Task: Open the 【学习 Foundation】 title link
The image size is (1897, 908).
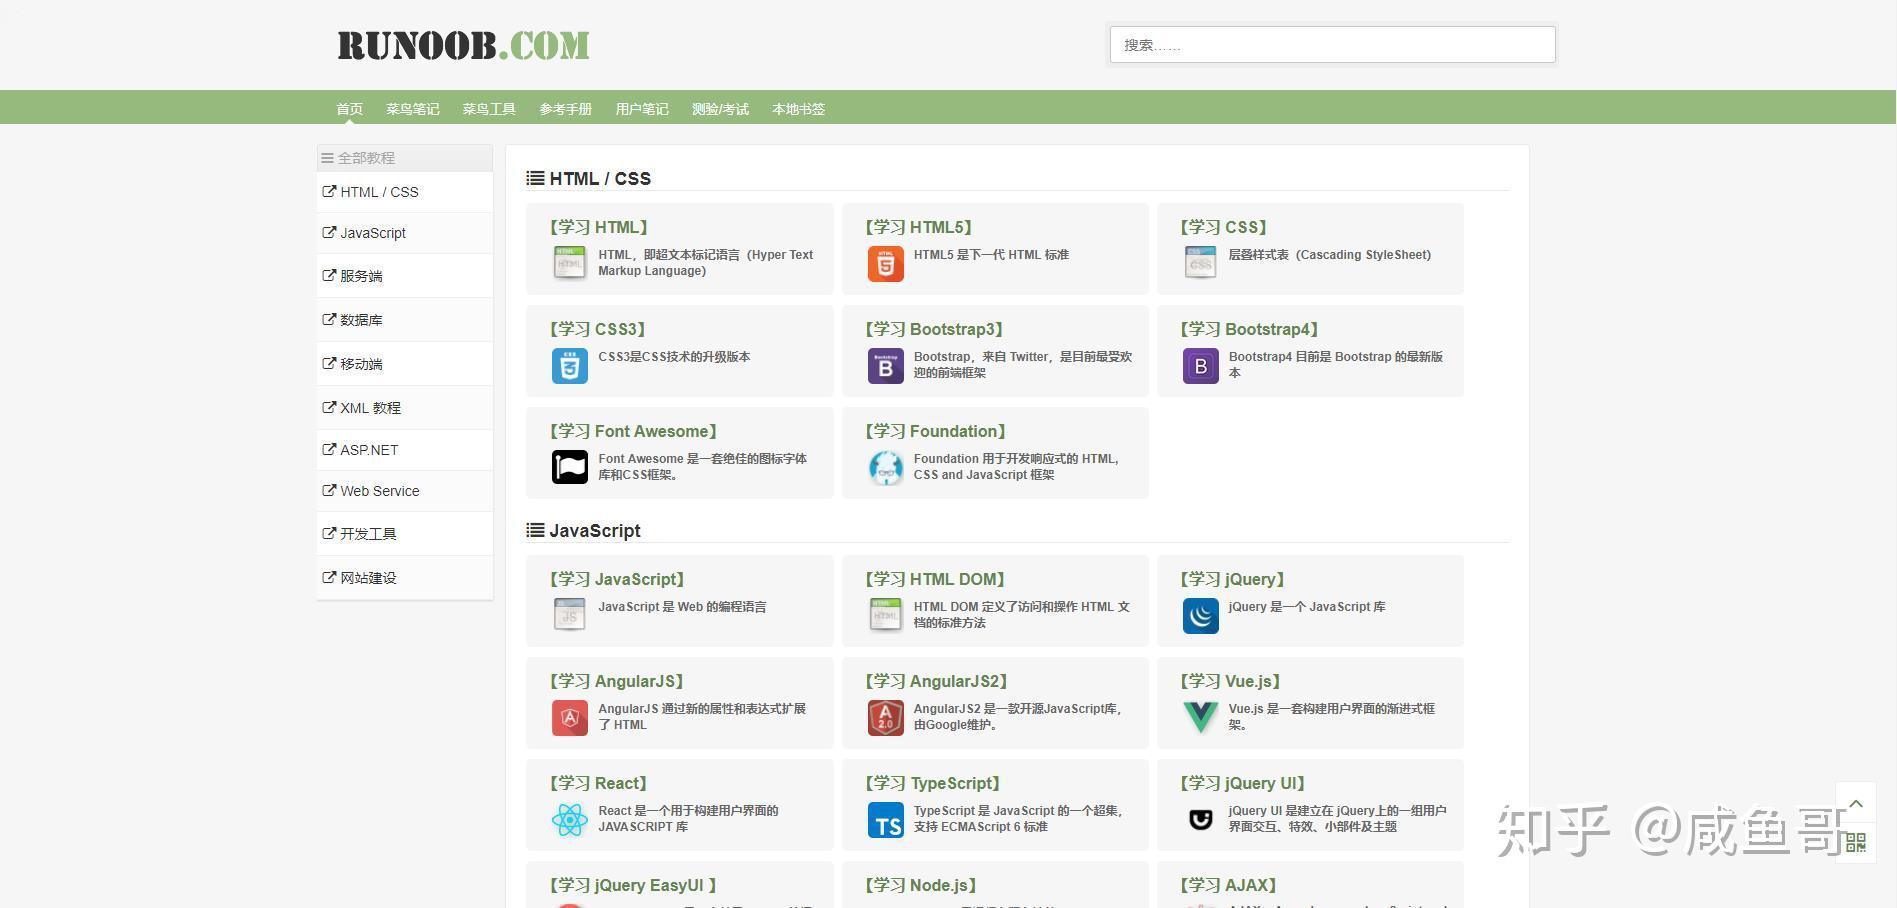Action: coord(935,431)
